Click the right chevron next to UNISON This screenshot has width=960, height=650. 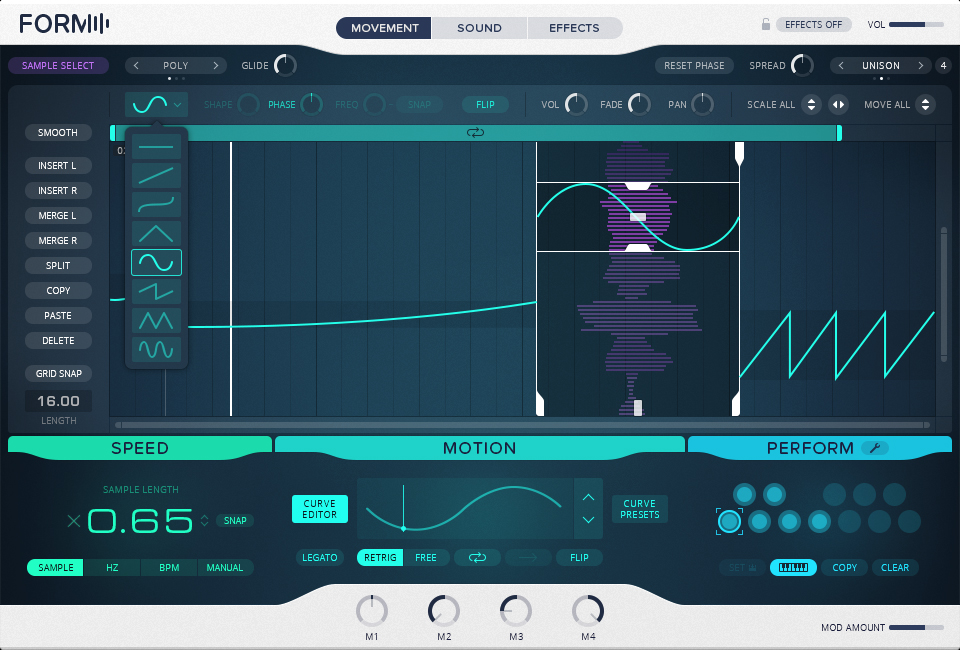(x=920, y=64)
